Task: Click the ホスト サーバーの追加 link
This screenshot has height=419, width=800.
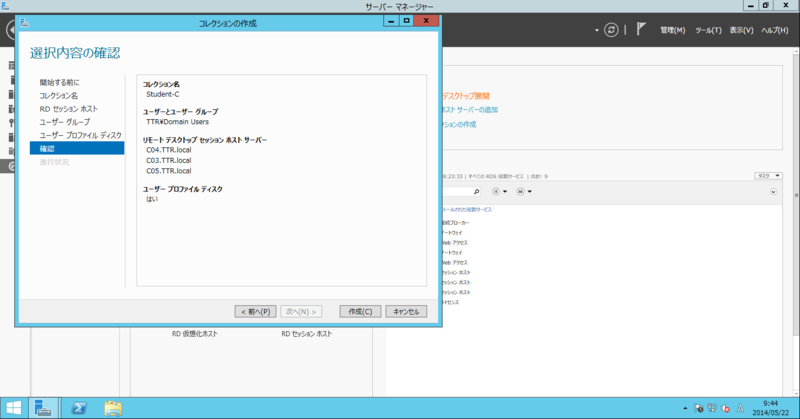Action: pos(470,110)
